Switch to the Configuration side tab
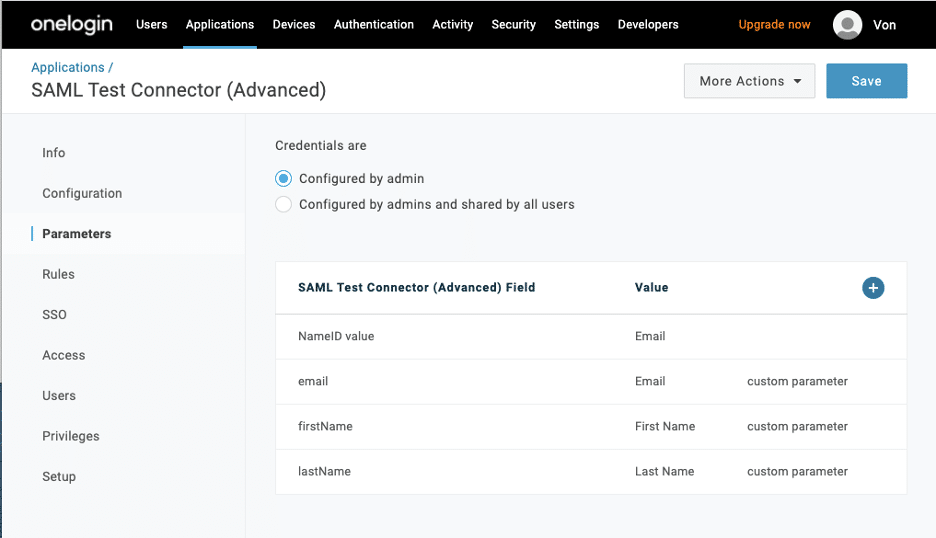 82,193
